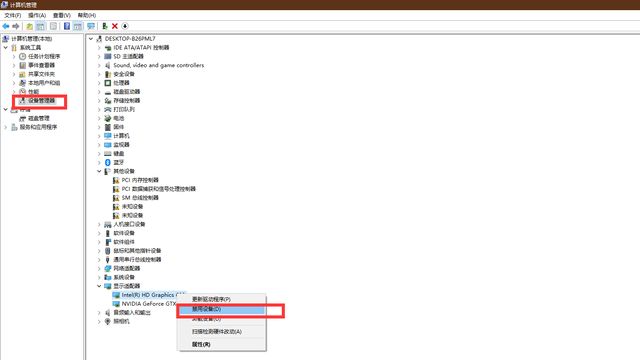Select the 计算机管理(本地) root node

click(31, 39)
